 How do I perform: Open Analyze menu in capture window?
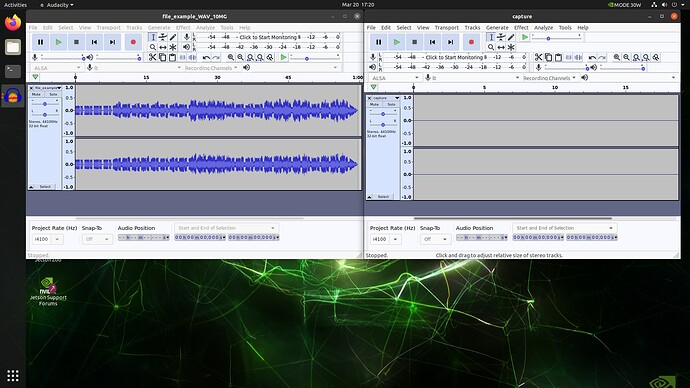[543, 27]
